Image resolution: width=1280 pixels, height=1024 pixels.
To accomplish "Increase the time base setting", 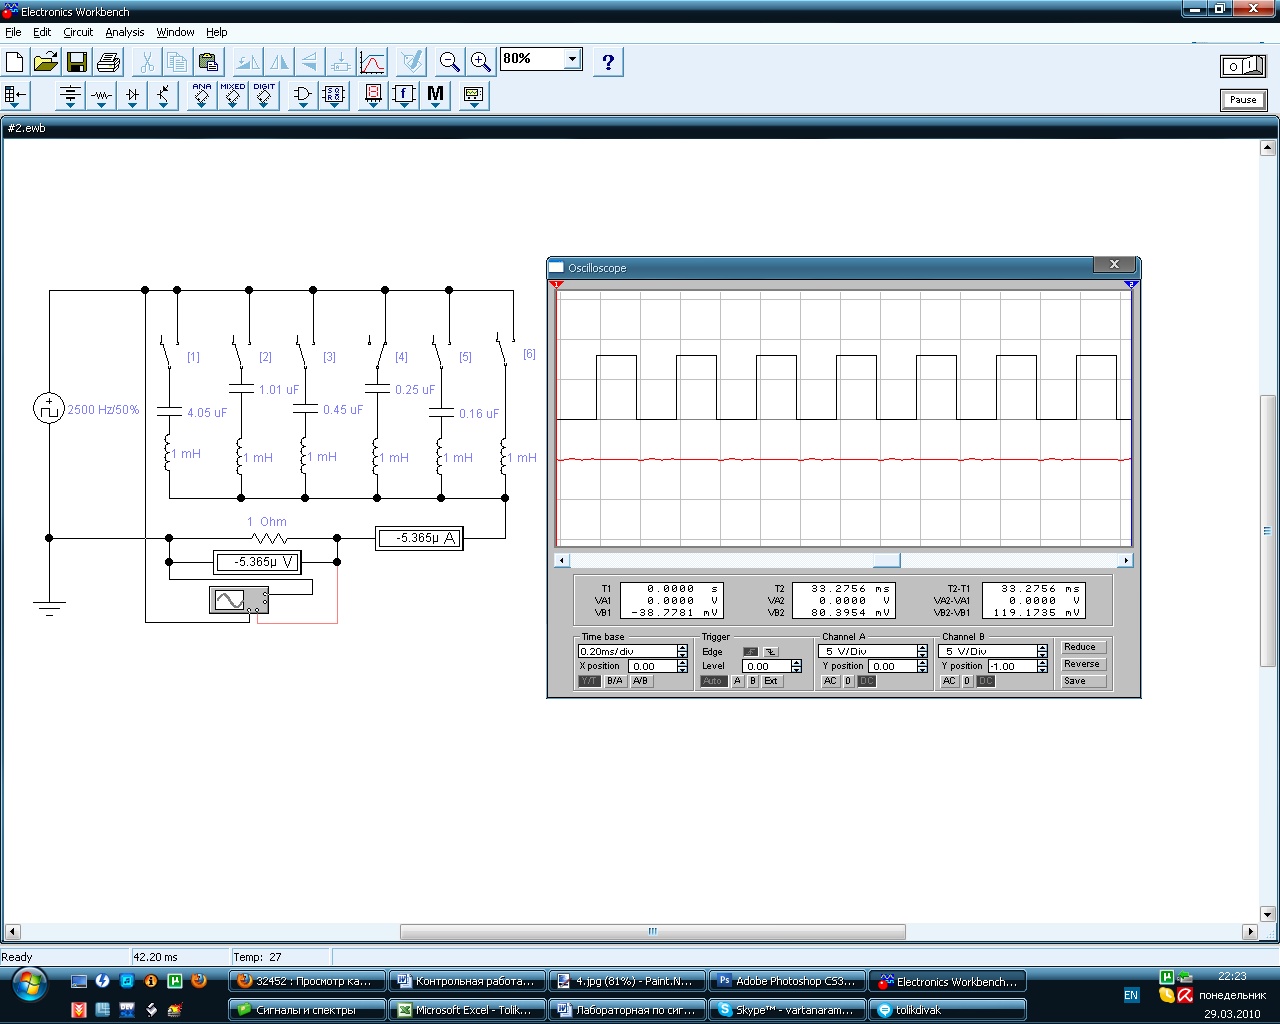I will point(682,648).
